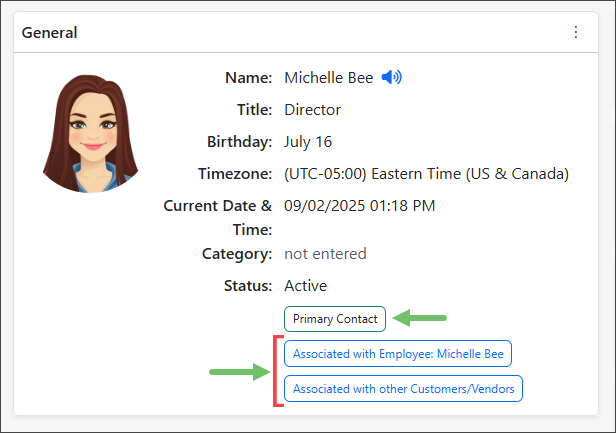The image size is (616, 433).
Task: Open Associated with other Customers/Vendors link
Action: pyautogui.click(x=403, y=388)
